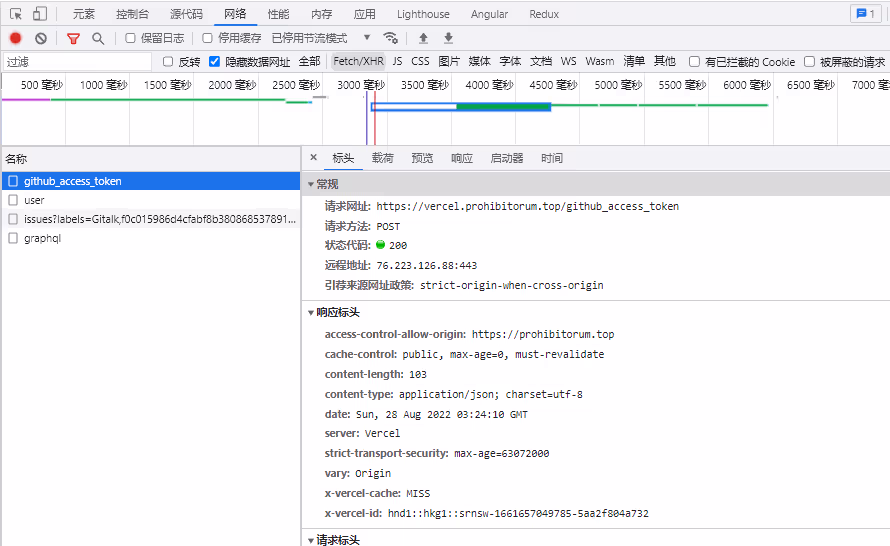Viewport: 890px width, 546px height.
Task: Switch to the 元素 tab
Action: (x=84, y=14)
